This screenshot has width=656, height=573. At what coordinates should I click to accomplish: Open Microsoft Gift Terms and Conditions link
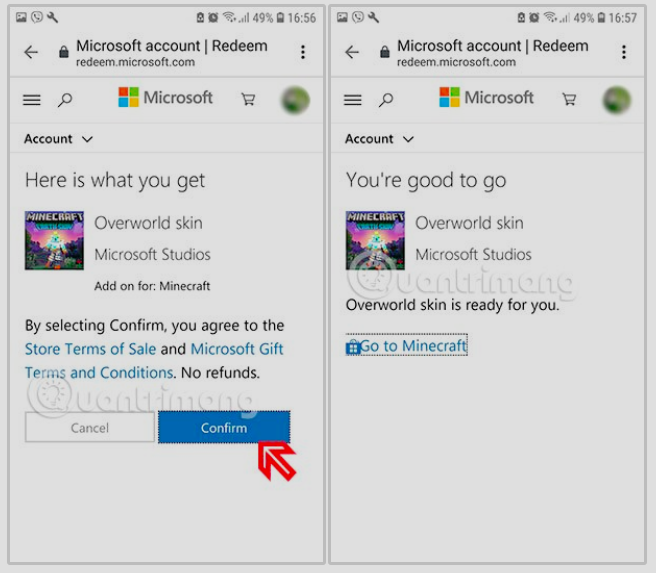coord(154,361)
